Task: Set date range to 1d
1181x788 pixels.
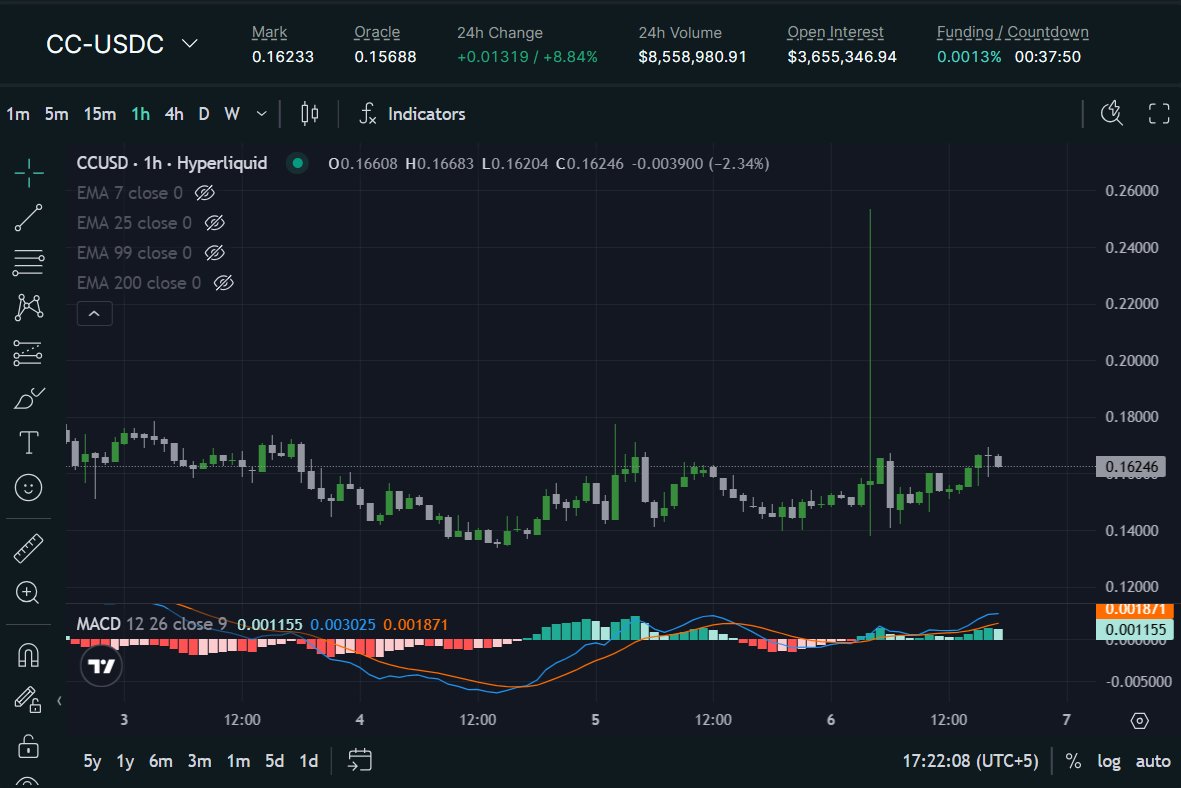Action: point(309,761)
